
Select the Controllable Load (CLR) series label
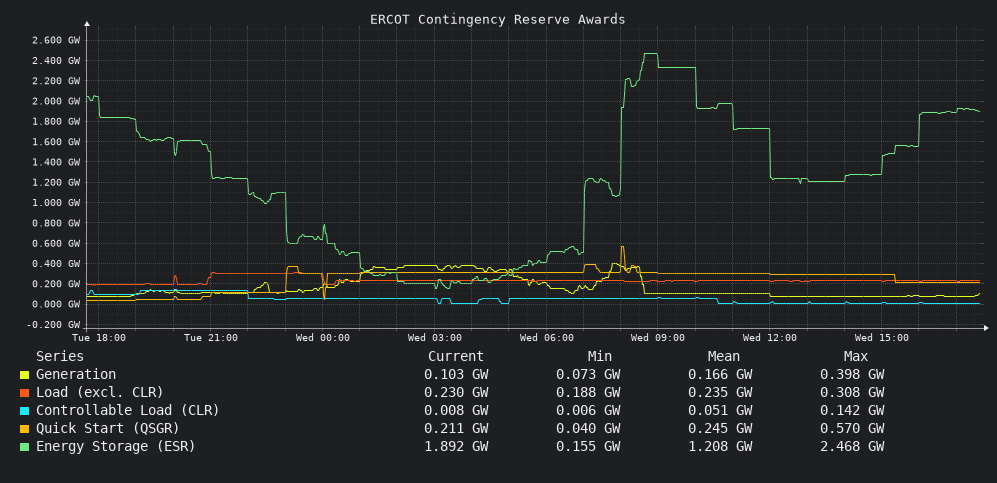click(x=127, y=411)
